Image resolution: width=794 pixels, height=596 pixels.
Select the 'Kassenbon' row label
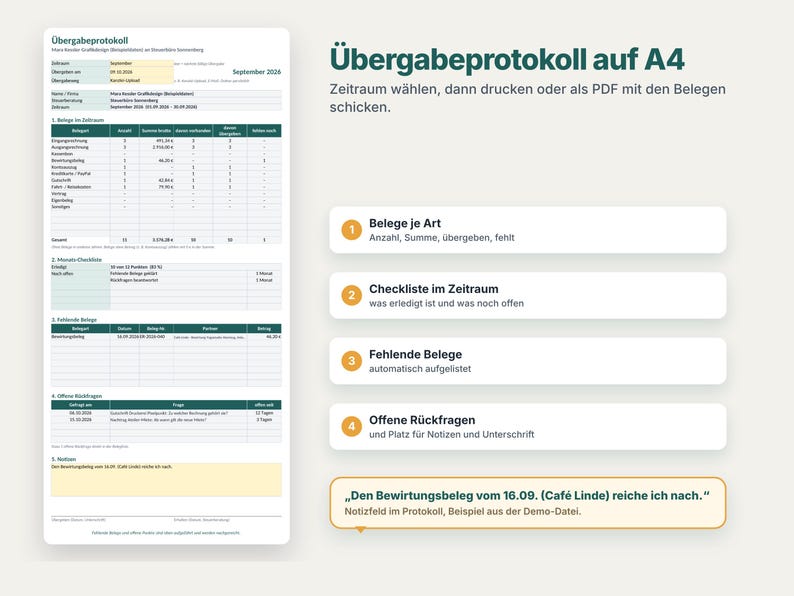(62, 153)
